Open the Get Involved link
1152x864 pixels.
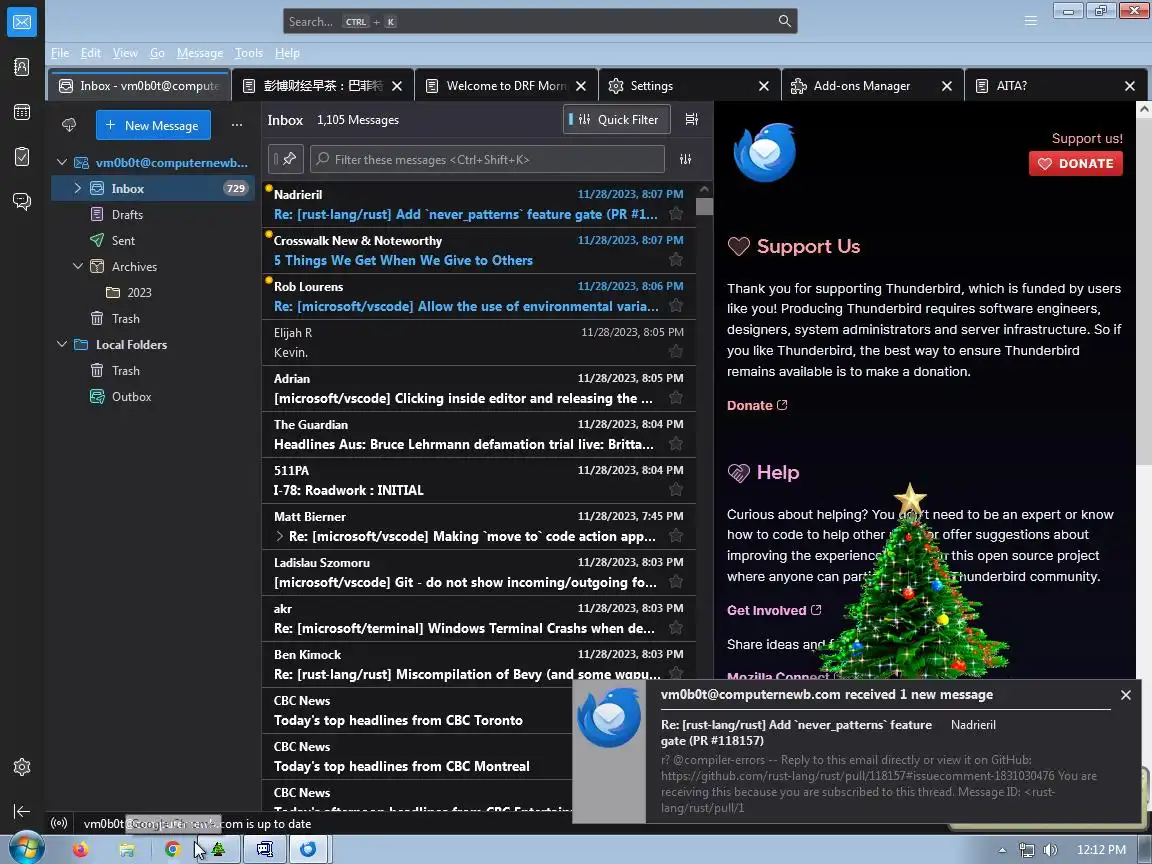coord(774,610)
